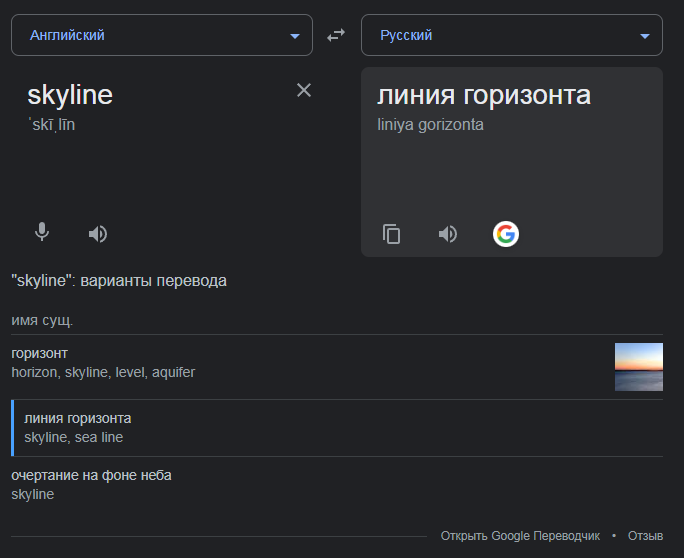The height and width of the screenshot is (558, 684).
Task: Open Google Переводчик link
Action: pos(520,536)
